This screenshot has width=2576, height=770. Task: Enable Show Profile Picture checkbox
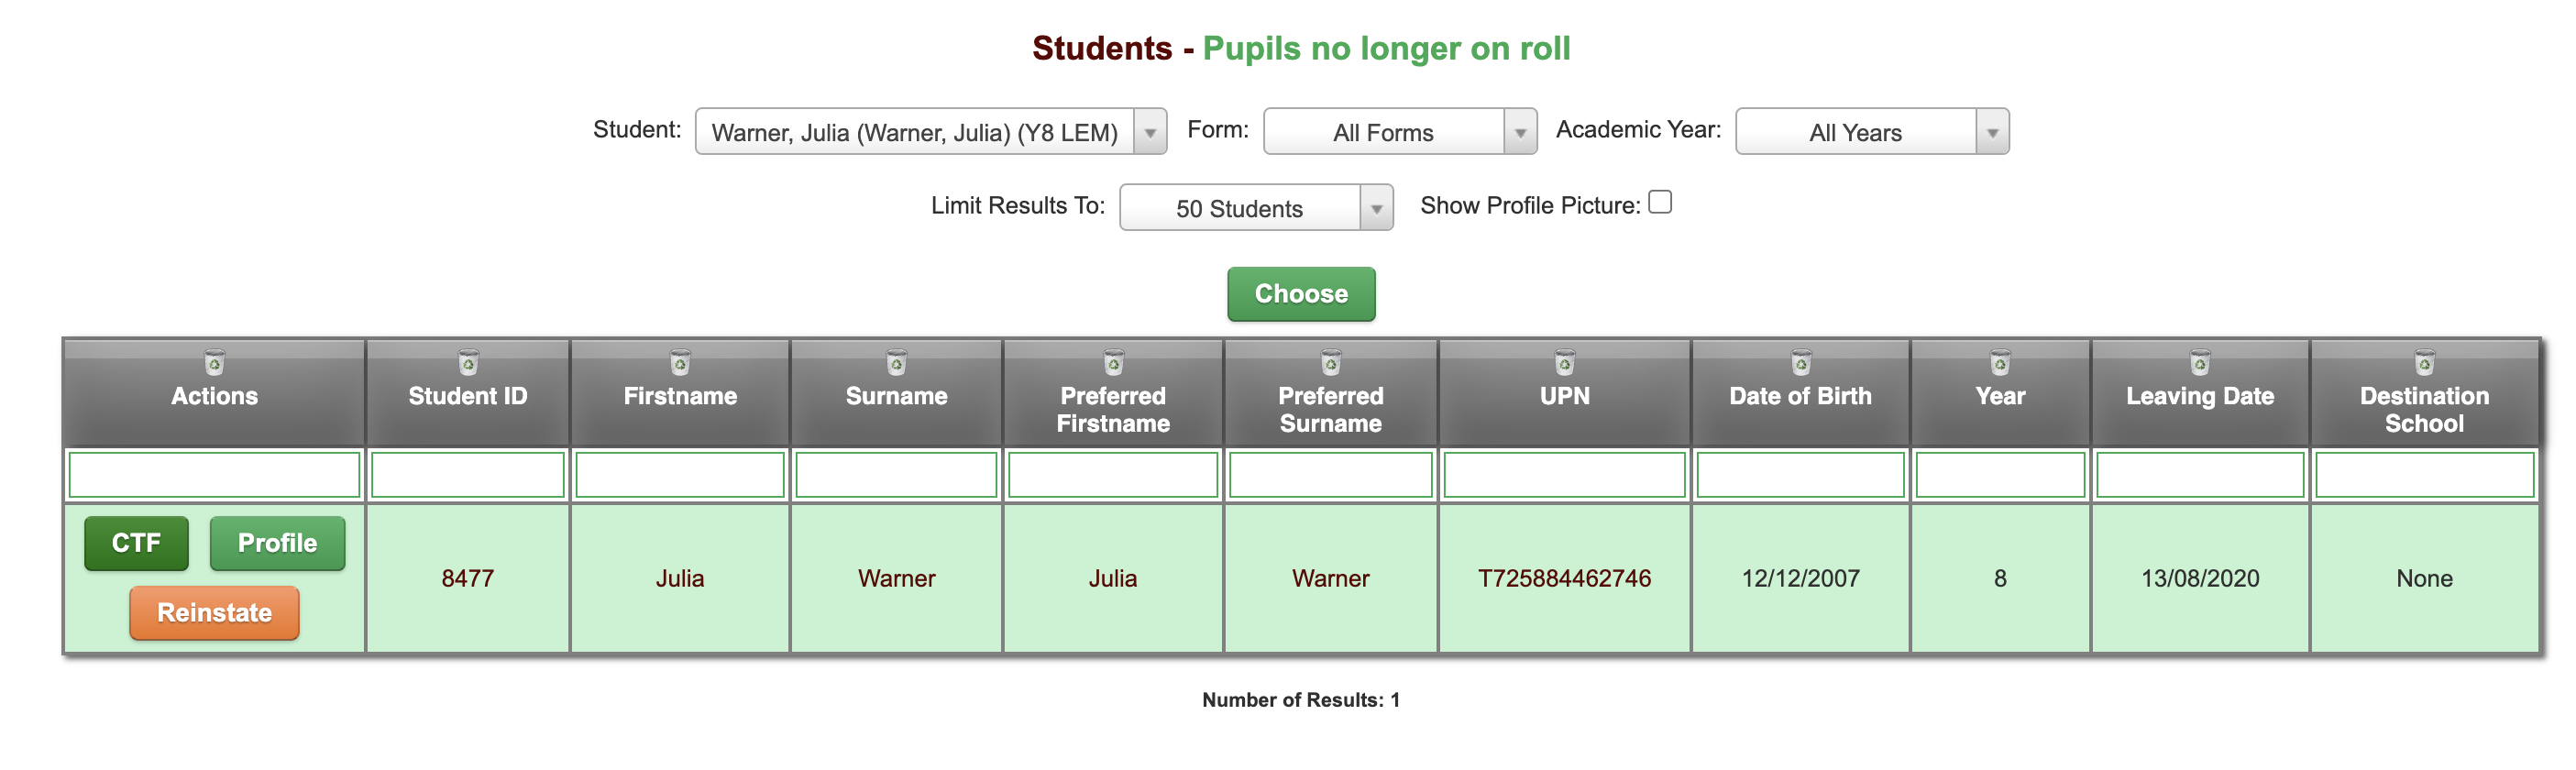1659,203
